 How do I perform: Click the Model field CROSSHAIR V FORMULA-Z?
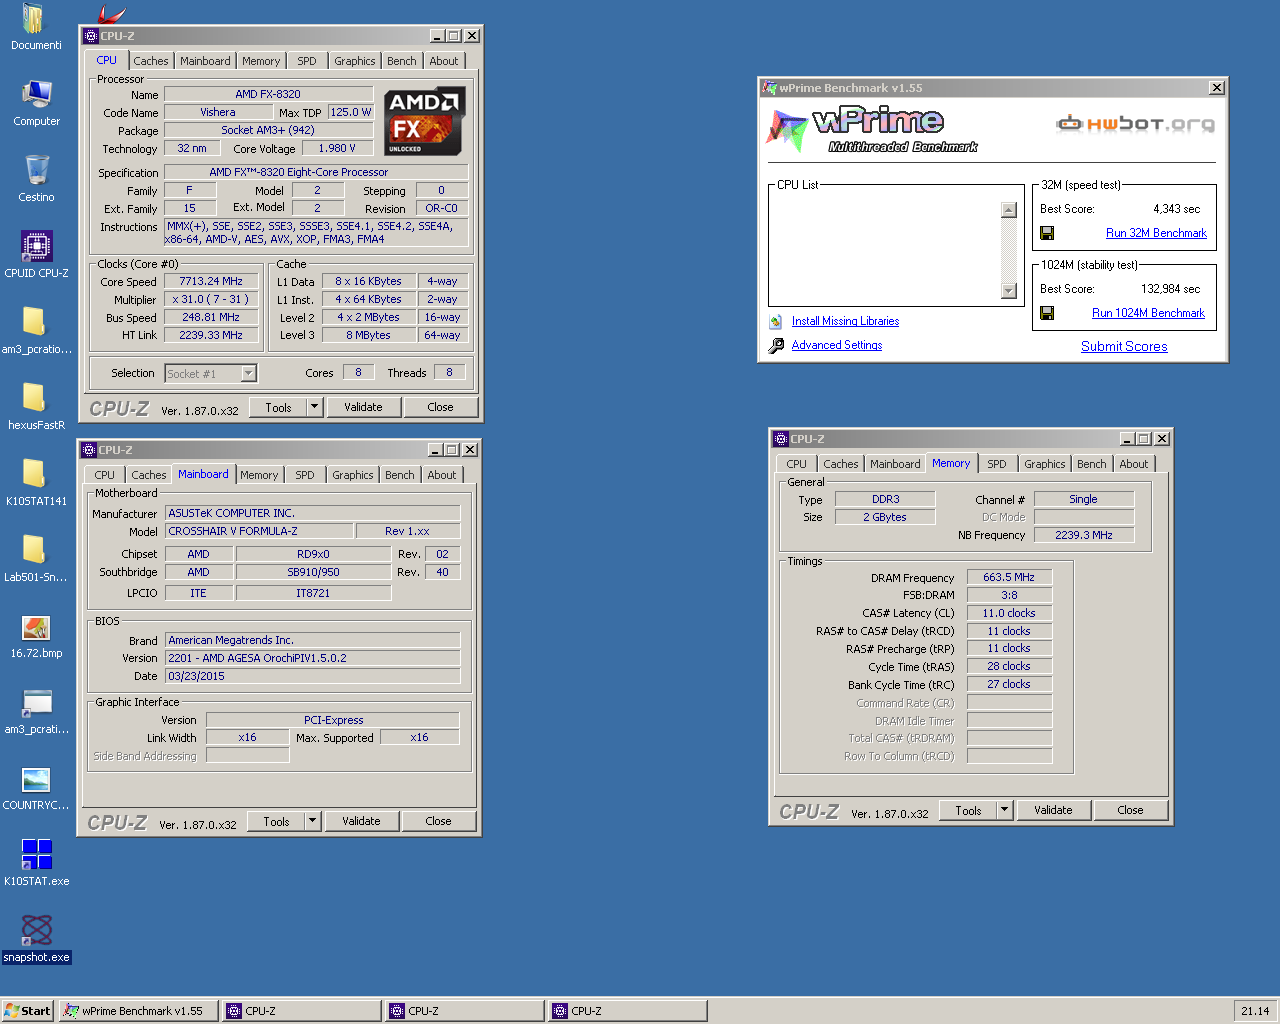tap(258, 531)
